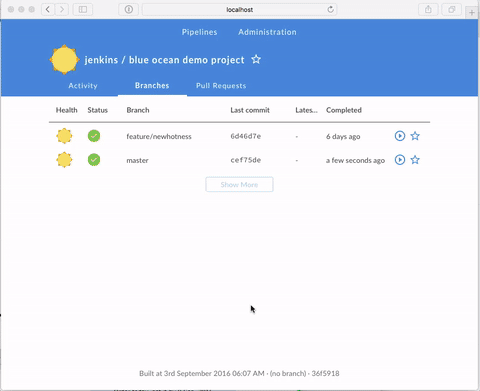
Task: Switch to the Activity tab
Action: [x=83, y=86]
